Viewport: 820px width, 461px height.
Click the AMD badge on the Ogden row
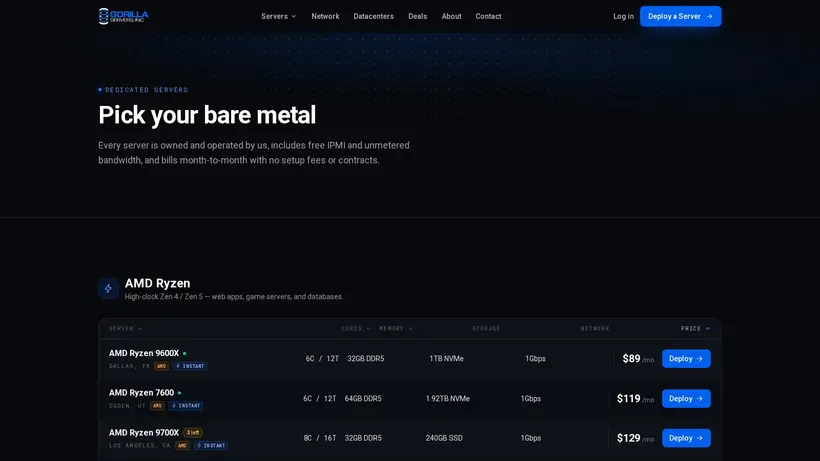pyautogui.click(x=157, y=406)
